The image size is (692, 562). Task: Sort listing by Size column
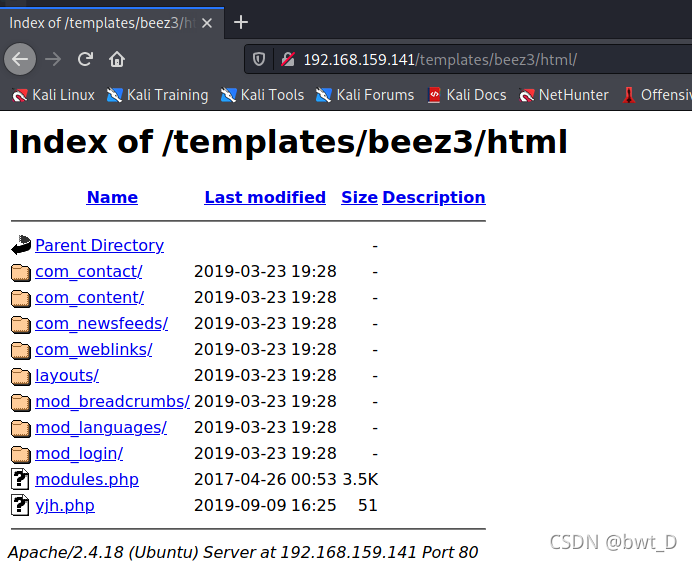[359, 197]
